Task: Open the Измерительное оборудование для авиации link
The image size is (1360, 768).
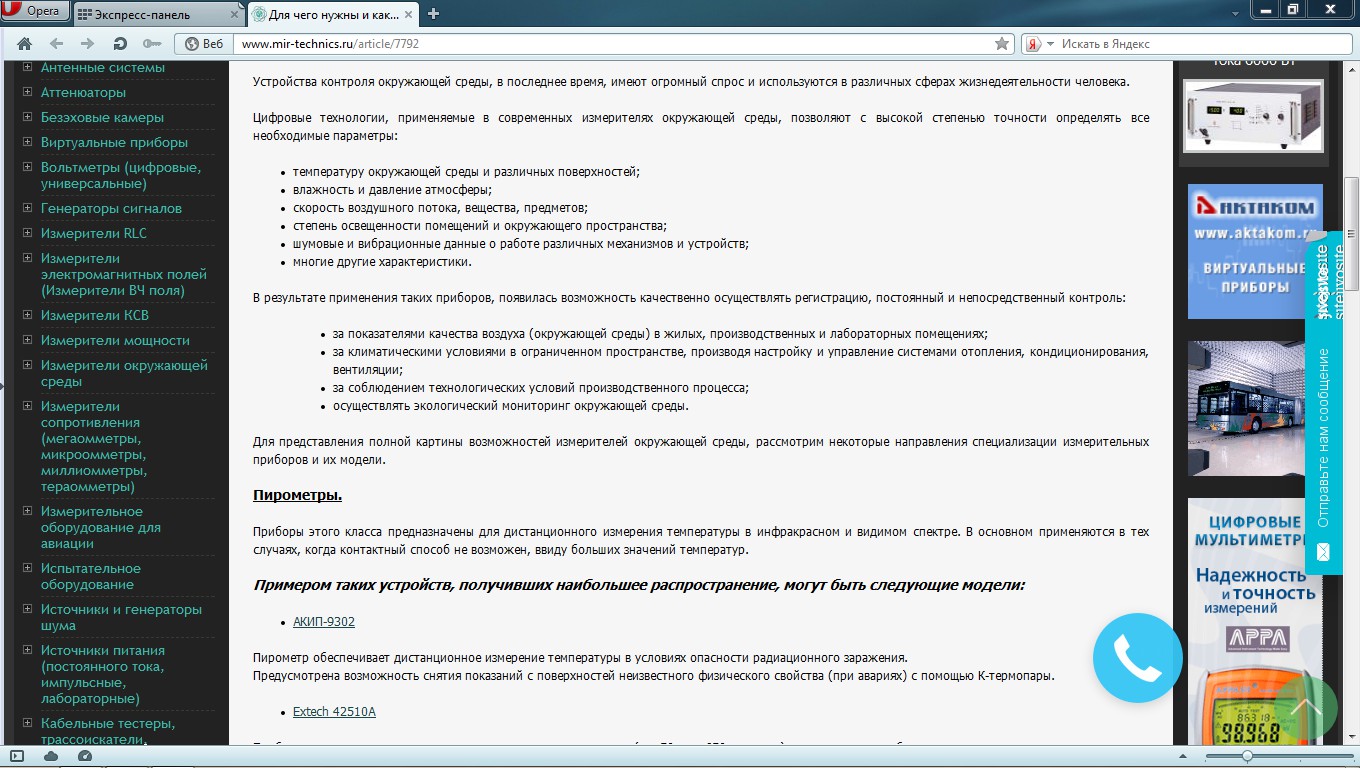Action: [x=100, y=527]
